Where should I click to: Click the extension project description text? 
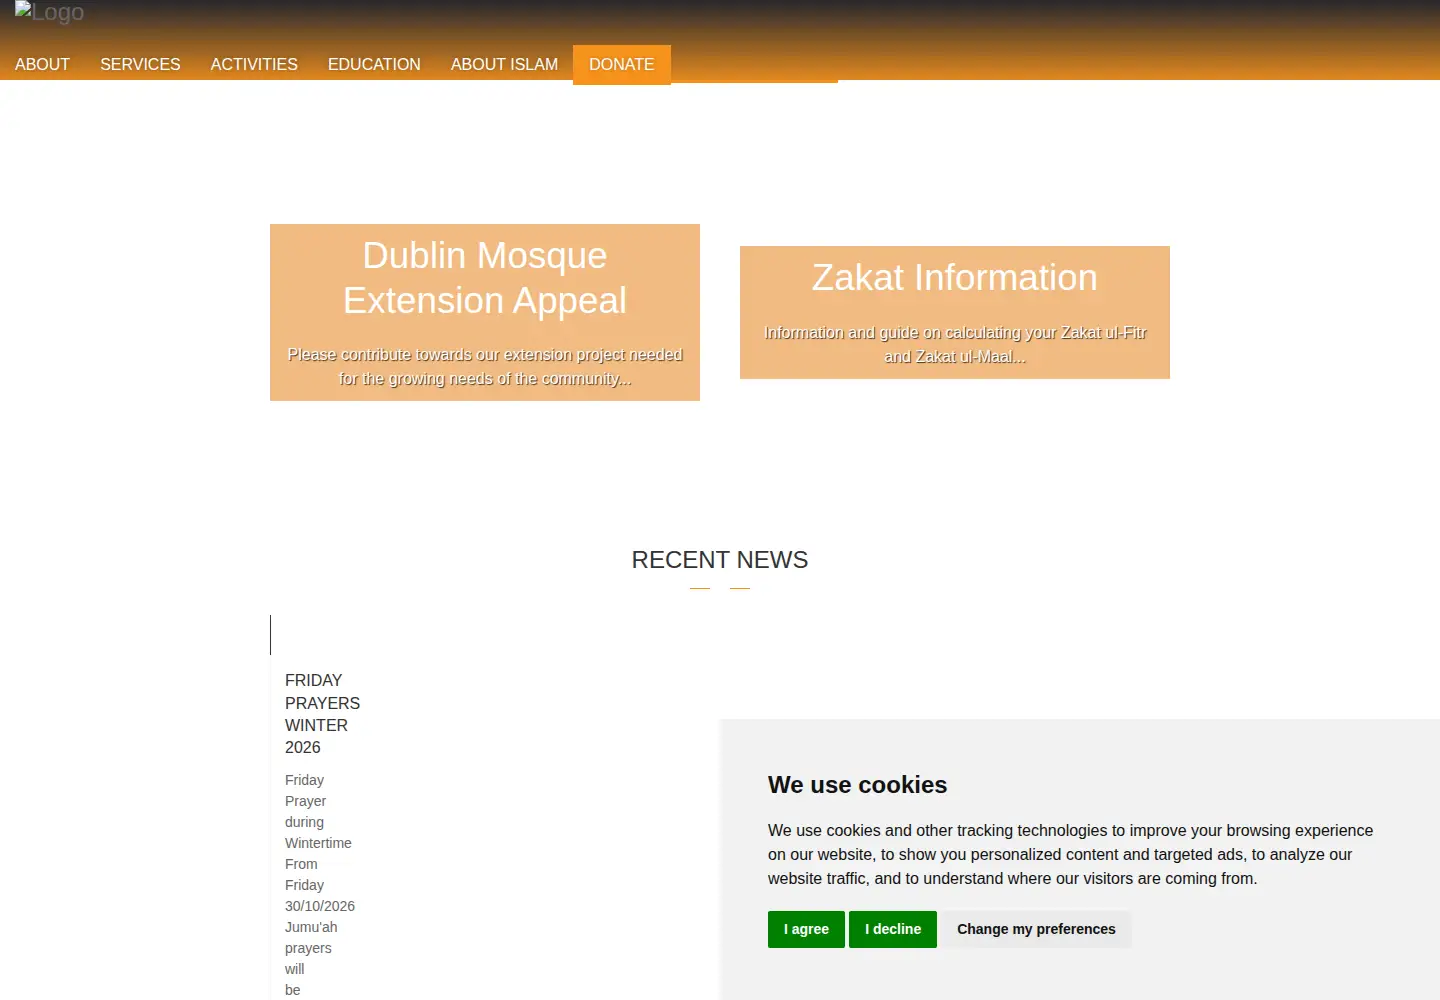coord(485,367)
